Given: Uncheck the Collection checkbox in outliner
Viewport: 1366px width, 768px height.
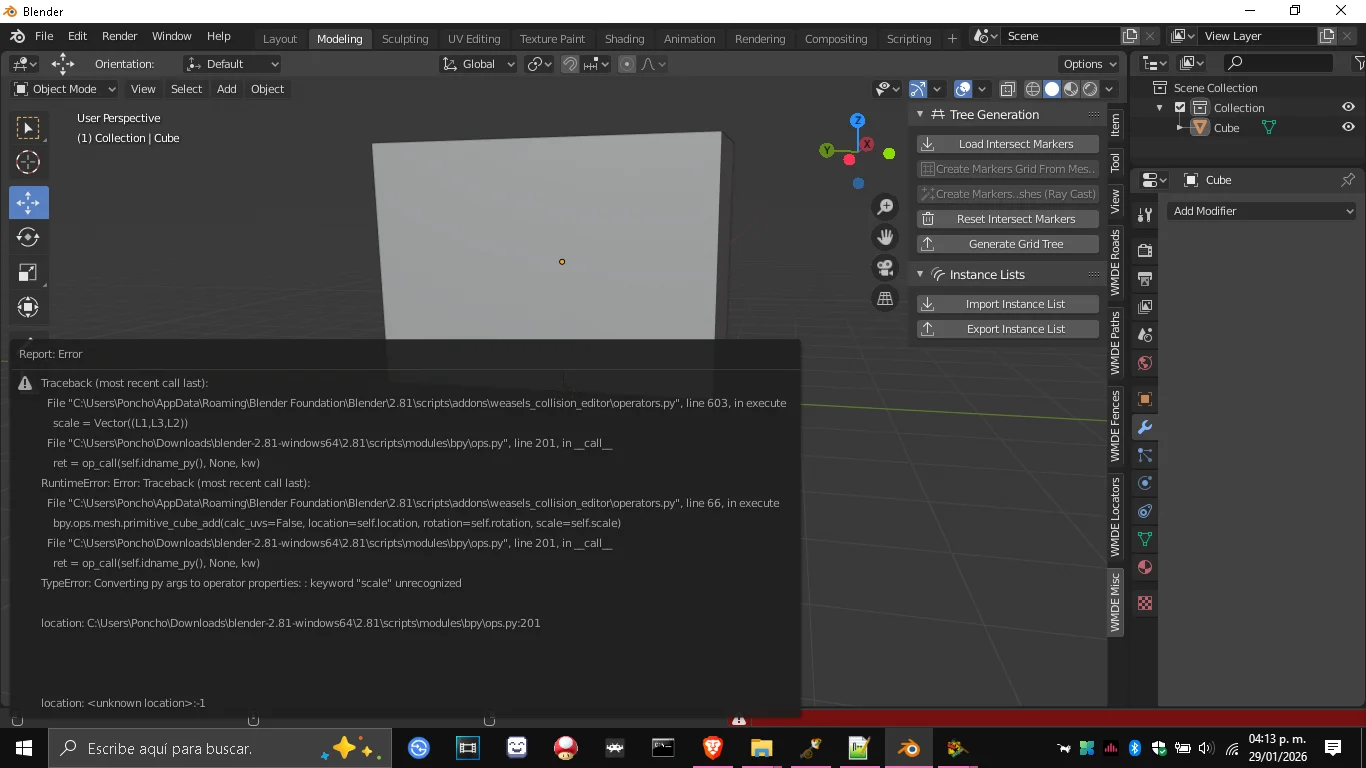Looking at the screenshot, I should click(1180, 108).
